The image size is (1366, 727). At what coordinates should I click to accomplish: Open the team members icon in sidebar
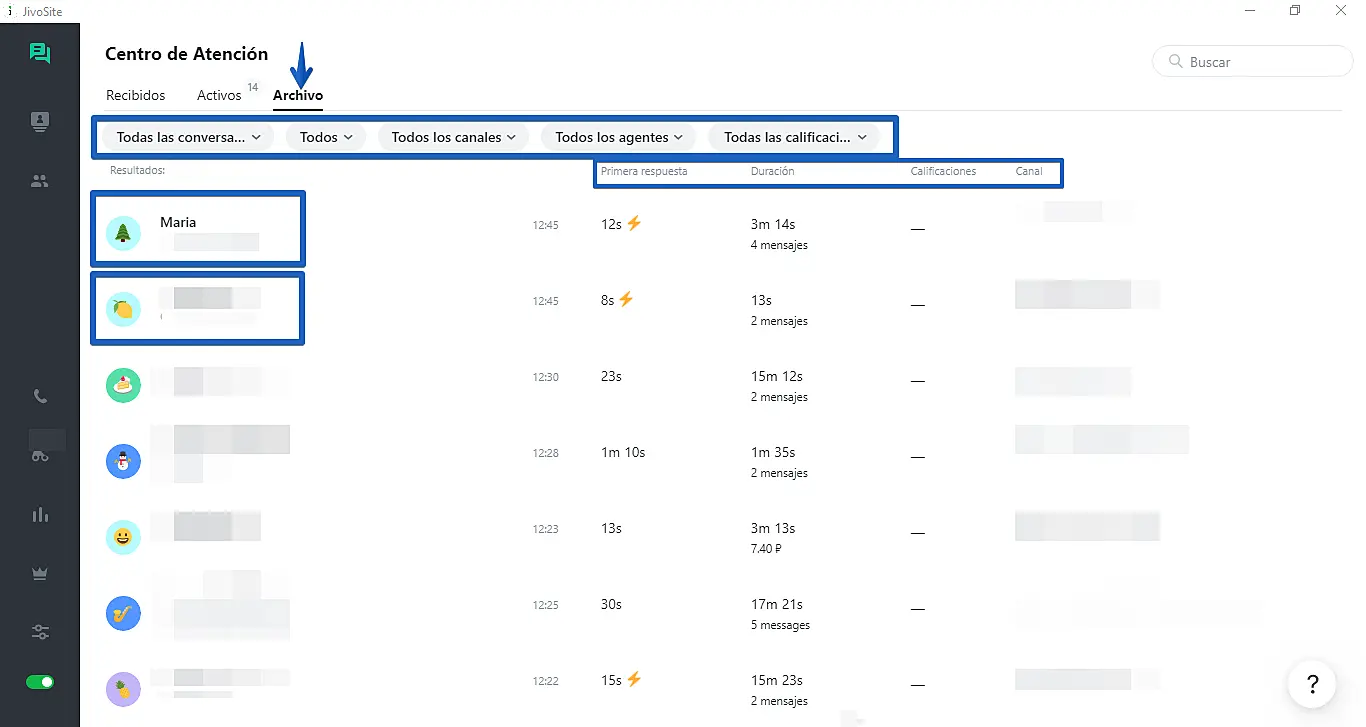pos(40,181)
